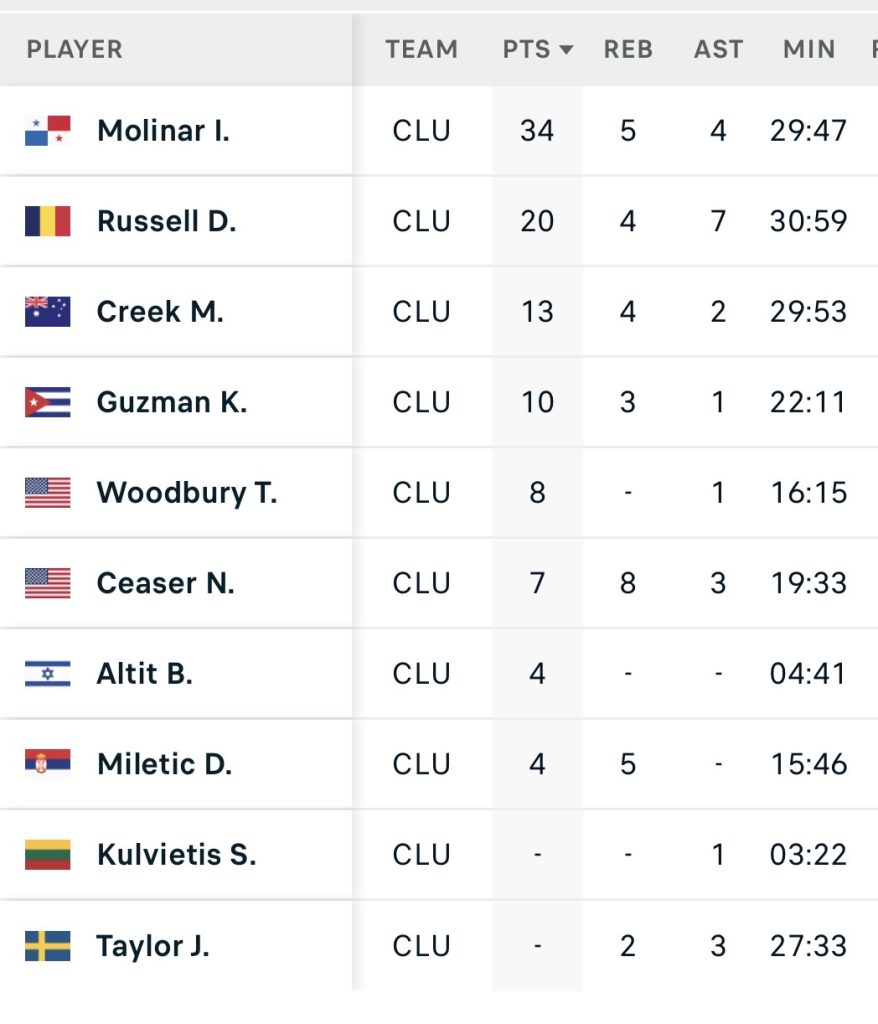The height and width of the screenshot is (1024, 878).
Task: Click the PLAYER column header
Action: 74,50
